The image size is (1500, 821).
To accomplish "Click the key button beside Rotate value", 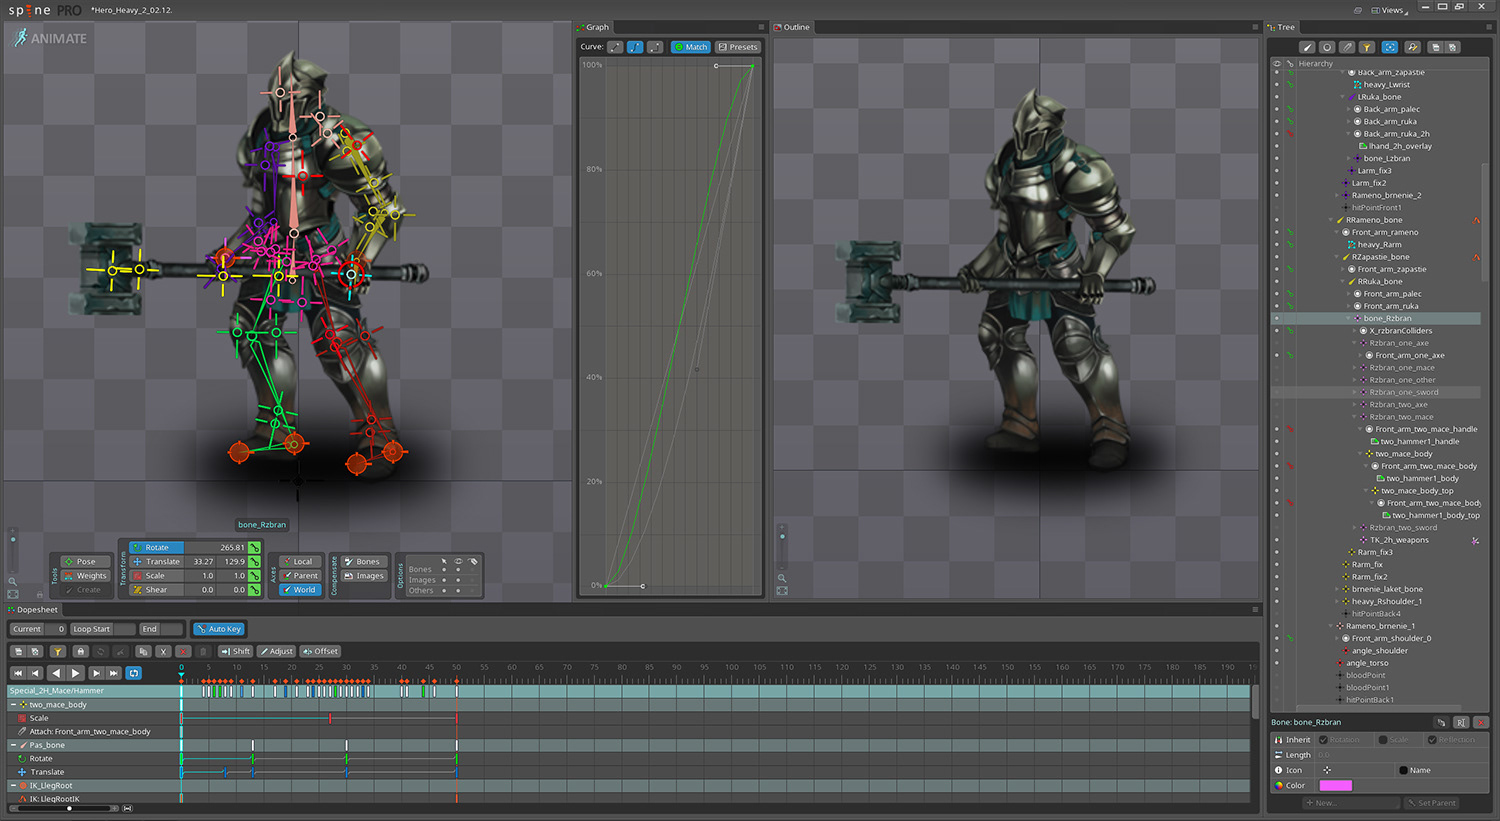I will click(x=254, y=547).
